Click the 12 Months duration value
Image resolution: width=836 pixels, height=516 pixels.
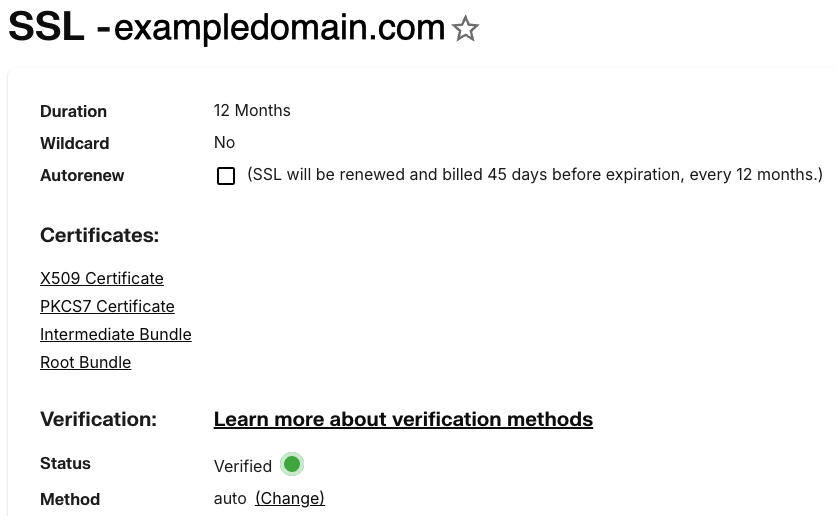pos(252,110)
